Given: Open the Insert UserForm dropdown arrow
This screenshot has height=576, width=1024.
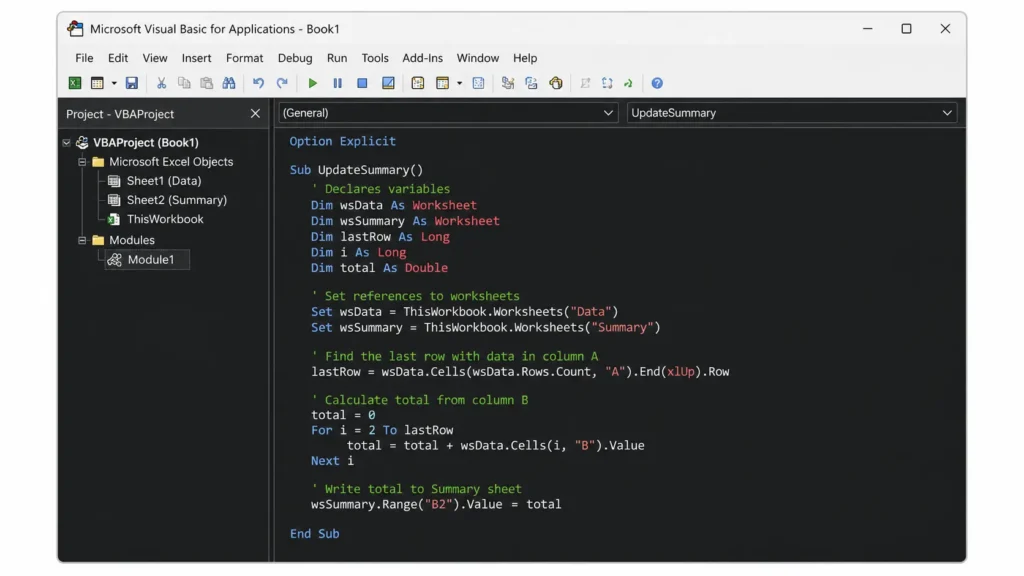Looking at the screenshot, I should (114, 83).
